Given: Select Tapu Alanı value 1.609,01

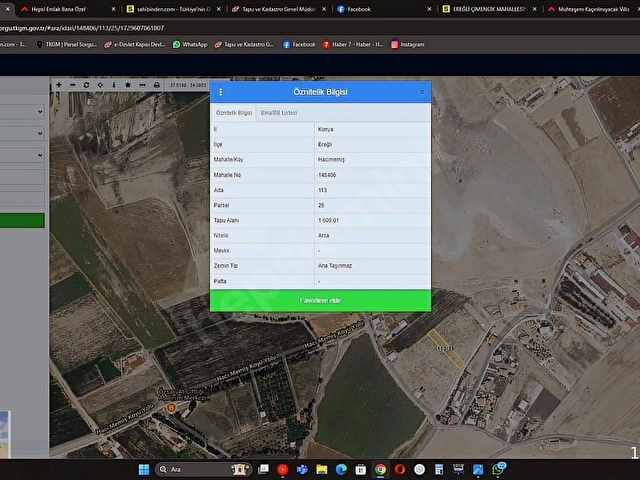Looking at the screenshot, I should point(328,220).
